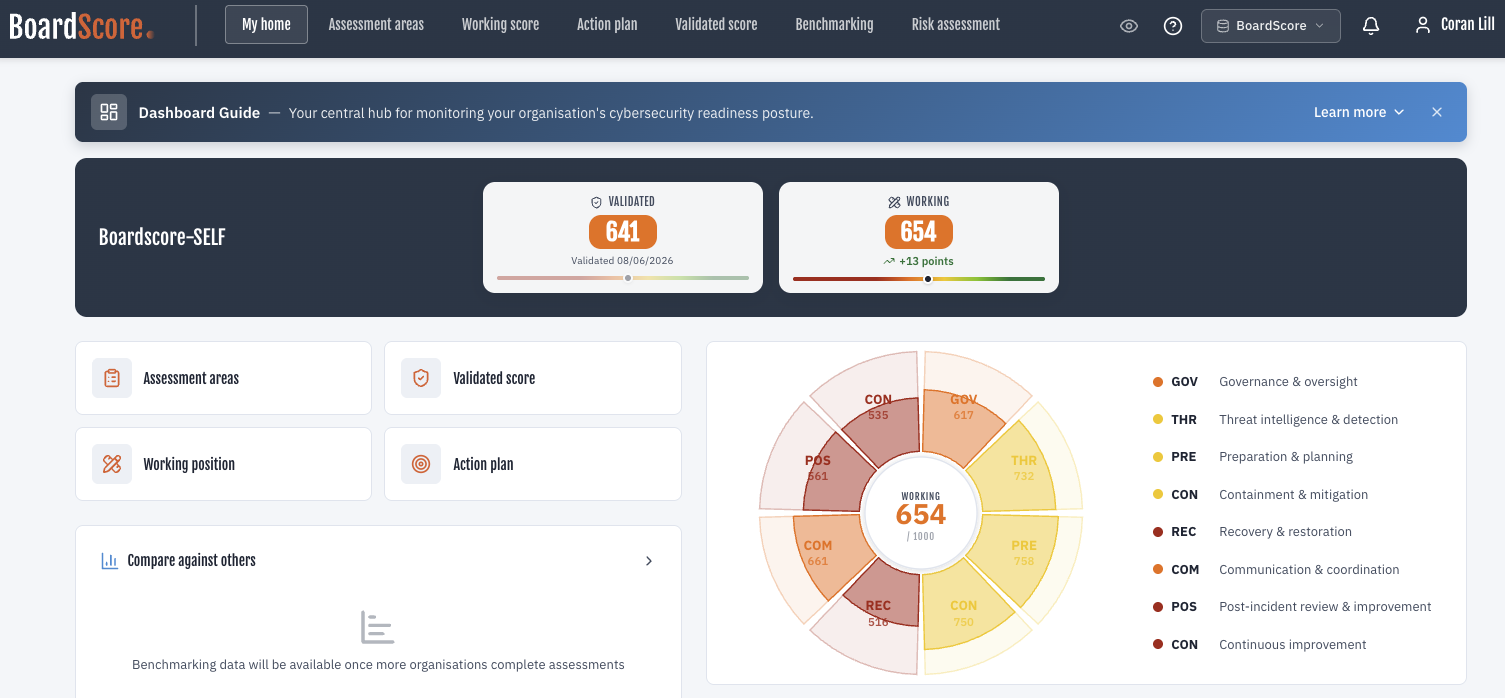Switch to Validated score nav tab
Screen dimensions: 1505x698
(x=716, y=25)
